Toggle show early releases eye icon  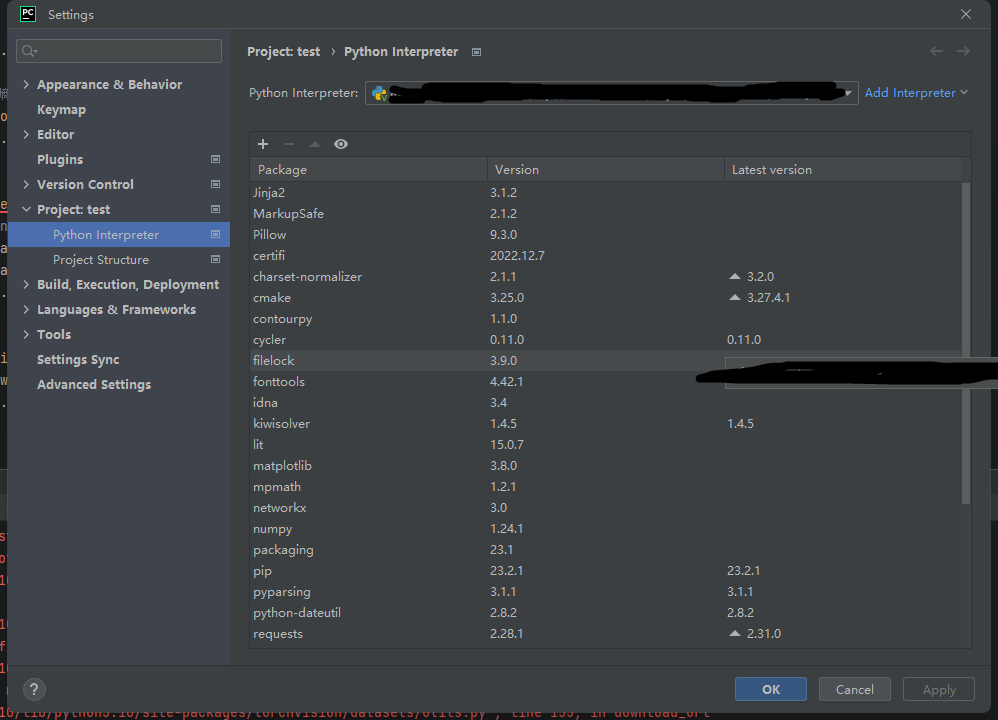point(341,144)
